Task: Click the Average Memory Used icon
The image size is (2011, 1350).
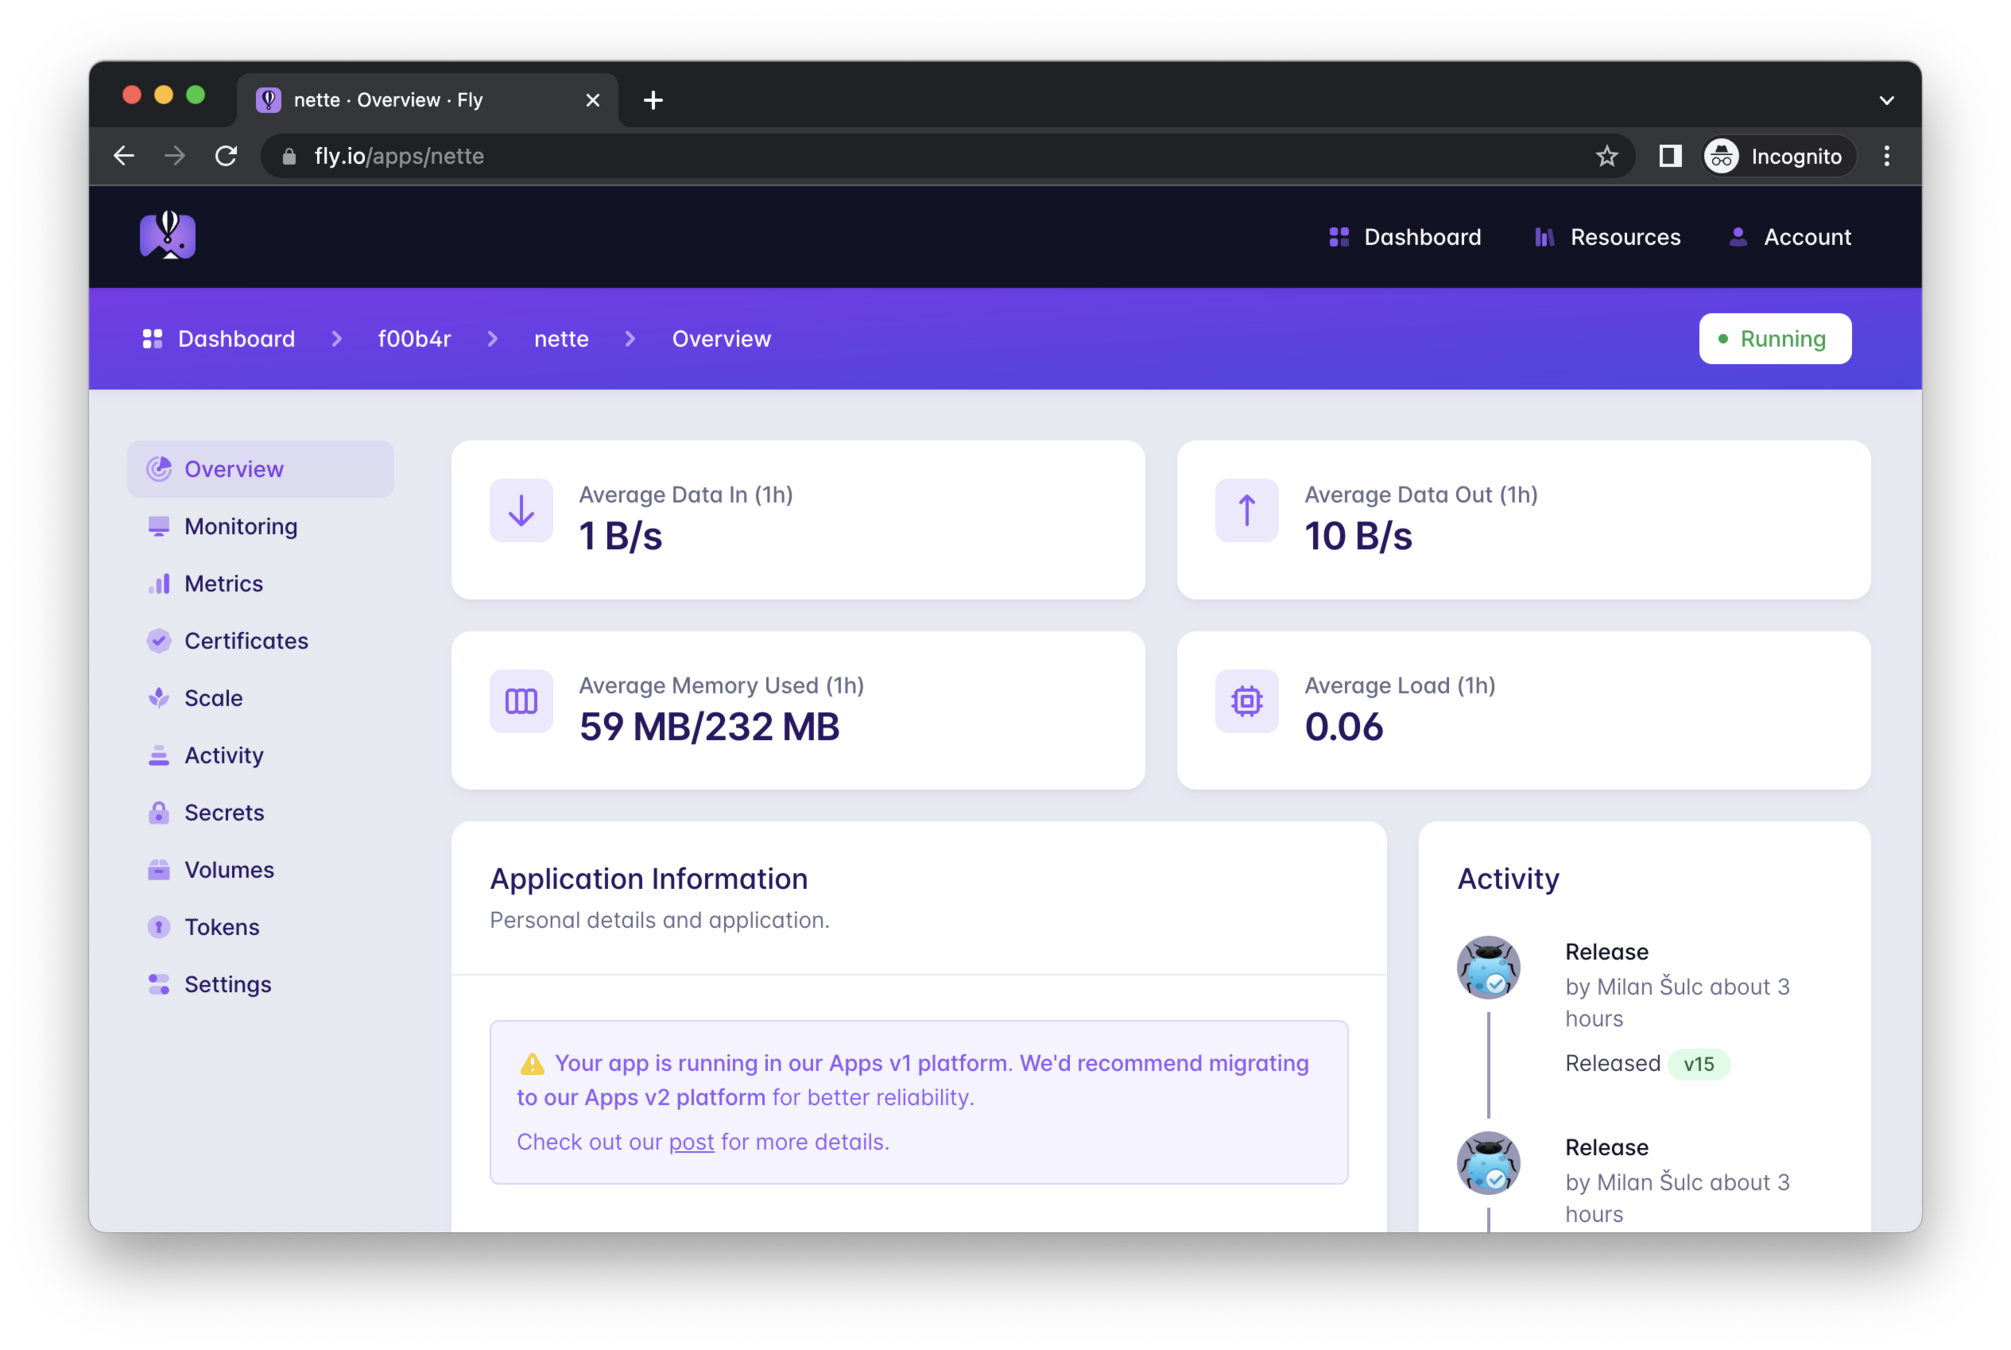Action: pos(521,701)
